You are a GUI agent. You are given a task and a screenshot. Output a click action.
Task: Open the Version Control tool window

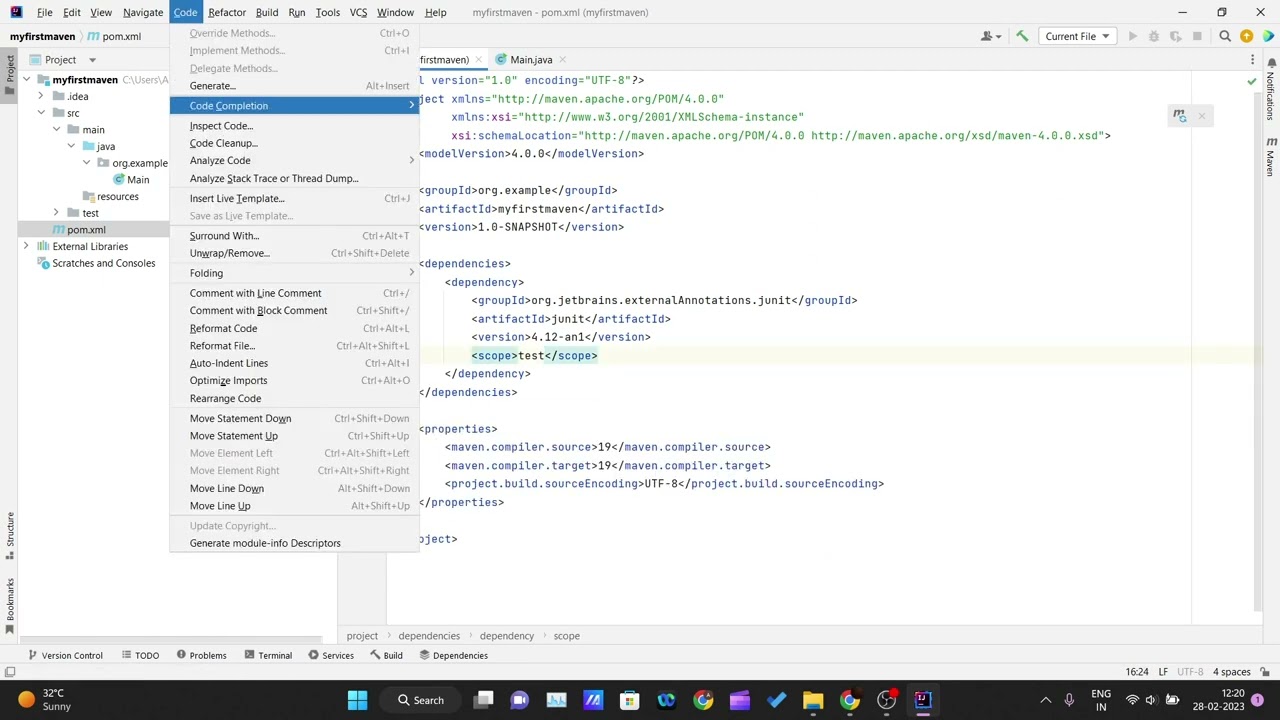tap(65, 655)
